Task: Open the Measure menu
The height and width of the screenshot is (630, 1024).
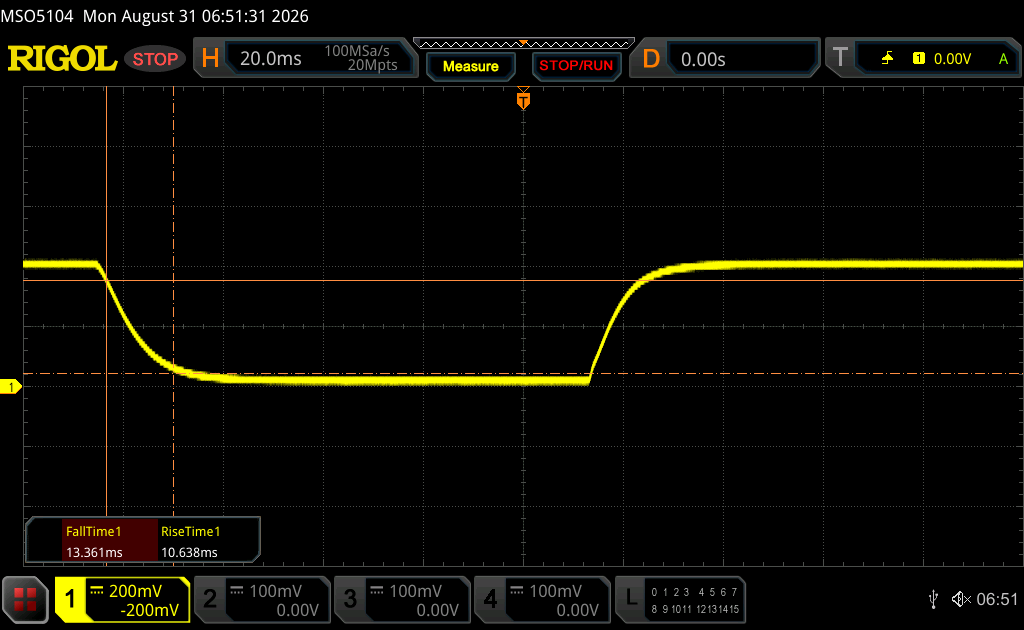Action: 471,66
